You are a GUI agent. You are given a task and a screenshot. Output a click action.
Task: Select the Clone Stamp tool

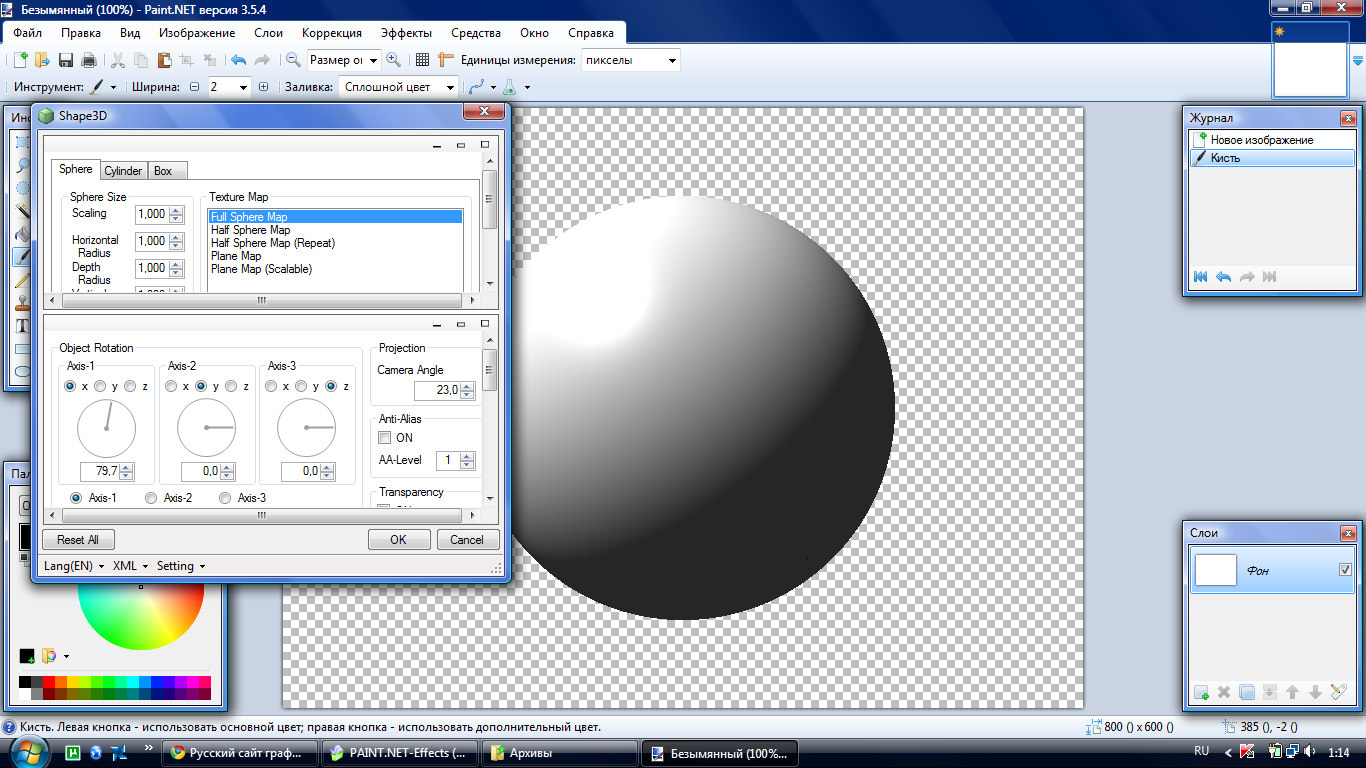click(x=22, y=304)
